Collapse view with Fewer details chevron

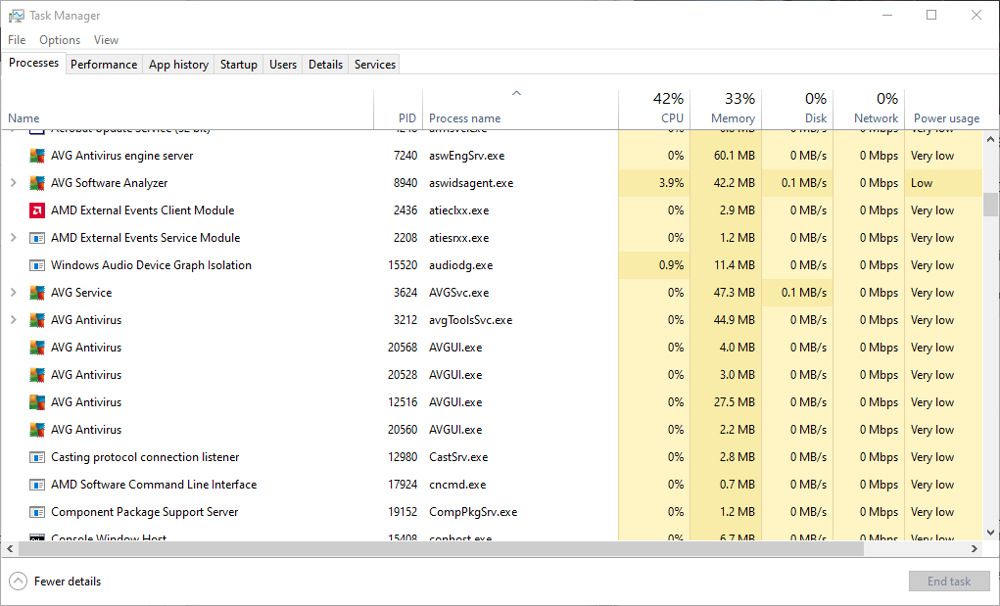click(18, 581)
